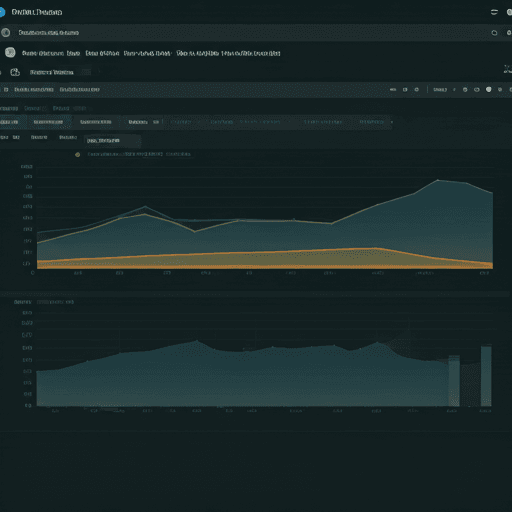Screen dimensions: 512x512
Task: Click the blue circular logo beside the window title
Action: 2,12
